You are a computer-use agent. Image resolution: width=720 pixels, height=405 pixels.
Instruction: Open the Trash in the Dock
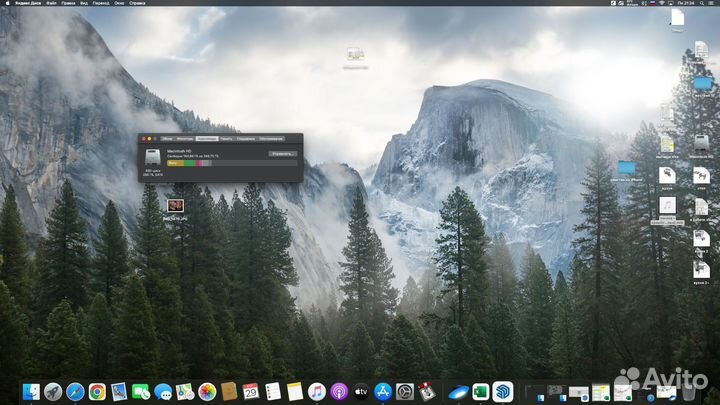(688, 392)
